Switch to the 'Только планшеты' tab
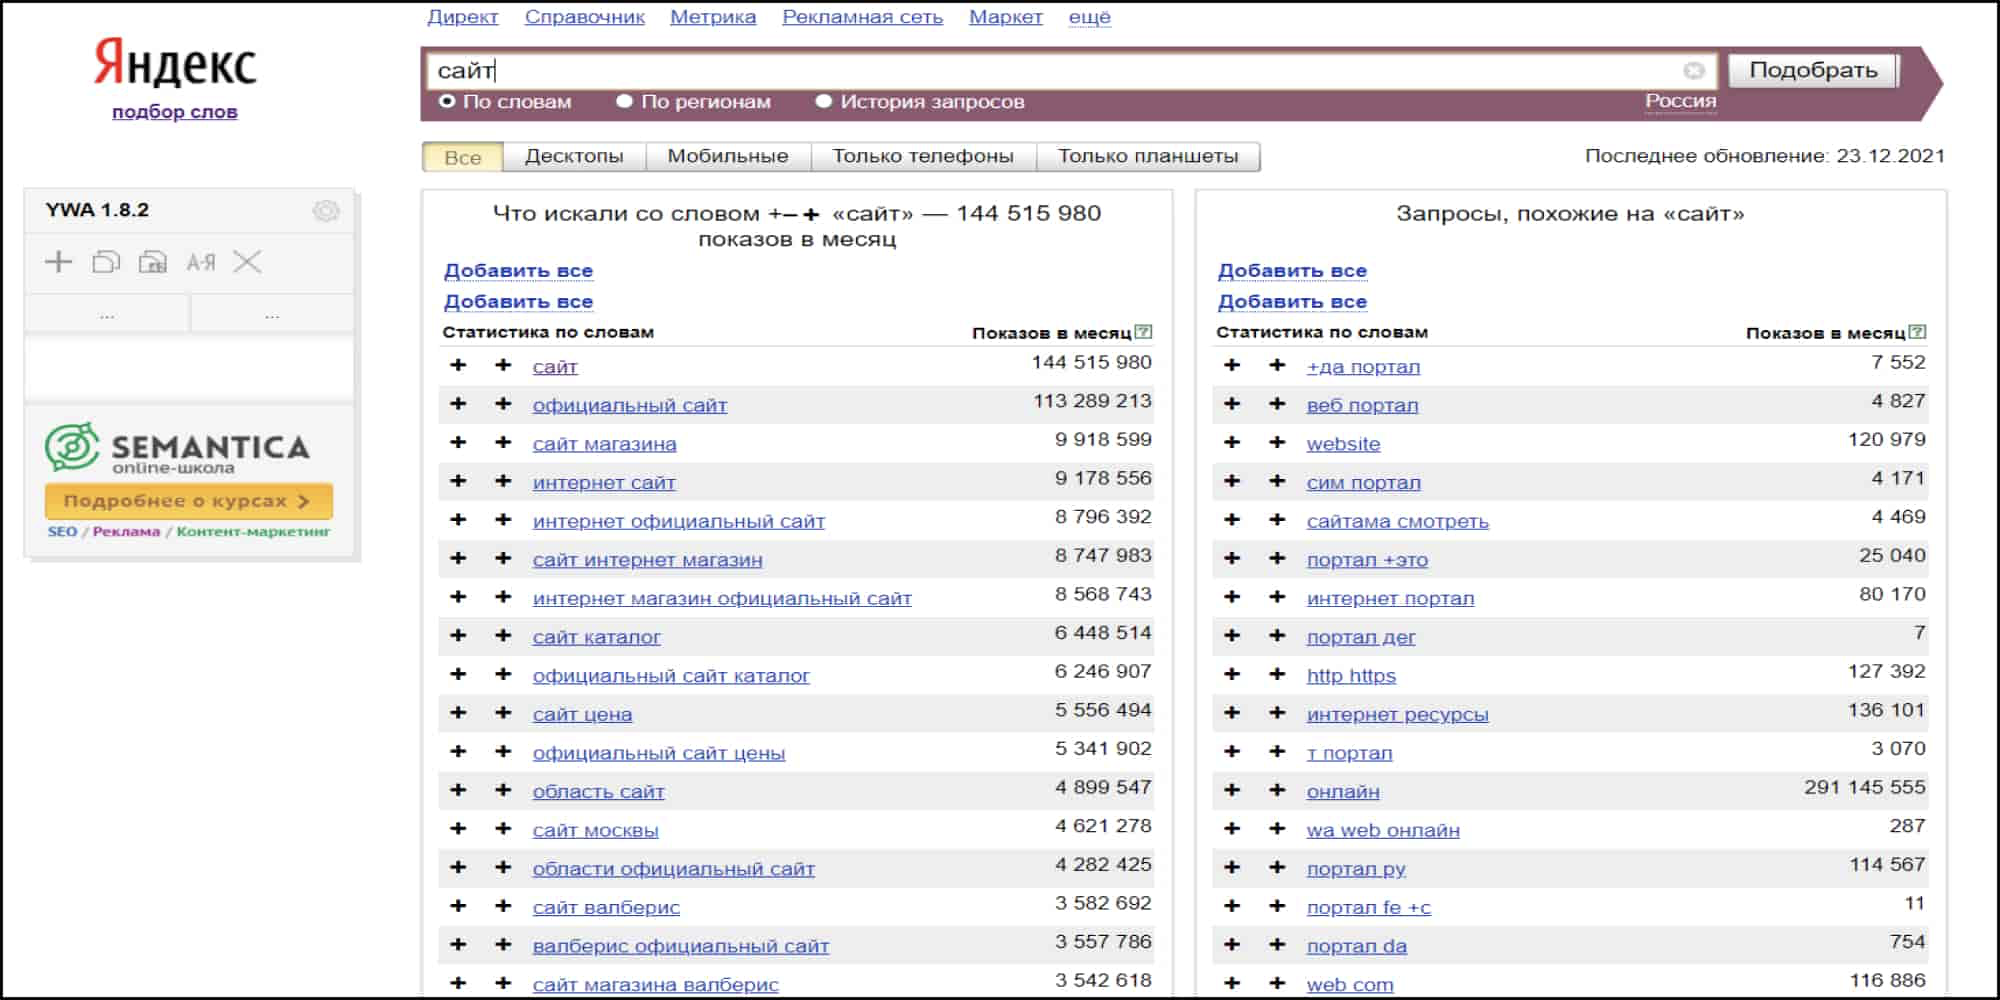The height and width of the screenshot is (1000, 2000). (1148, 157)
